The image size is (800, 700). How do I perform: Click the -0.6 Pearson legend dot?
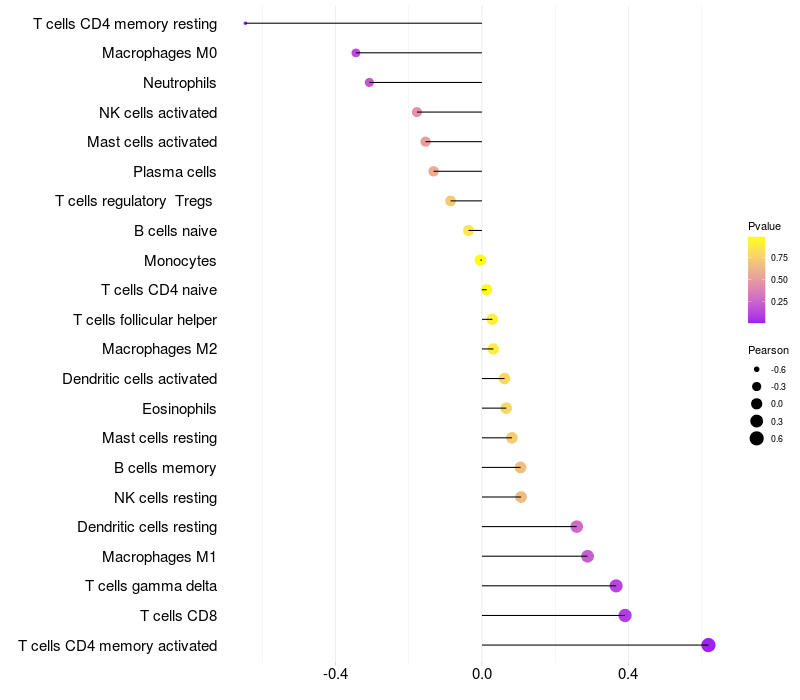(757, 369)
